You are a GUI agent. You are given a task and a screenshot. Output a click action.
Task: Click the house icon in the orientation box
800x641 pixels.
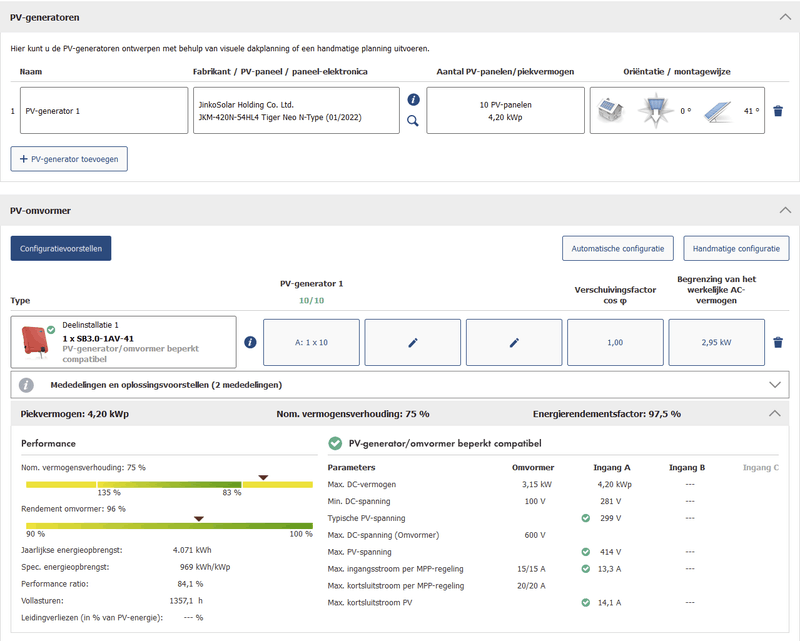610,111
